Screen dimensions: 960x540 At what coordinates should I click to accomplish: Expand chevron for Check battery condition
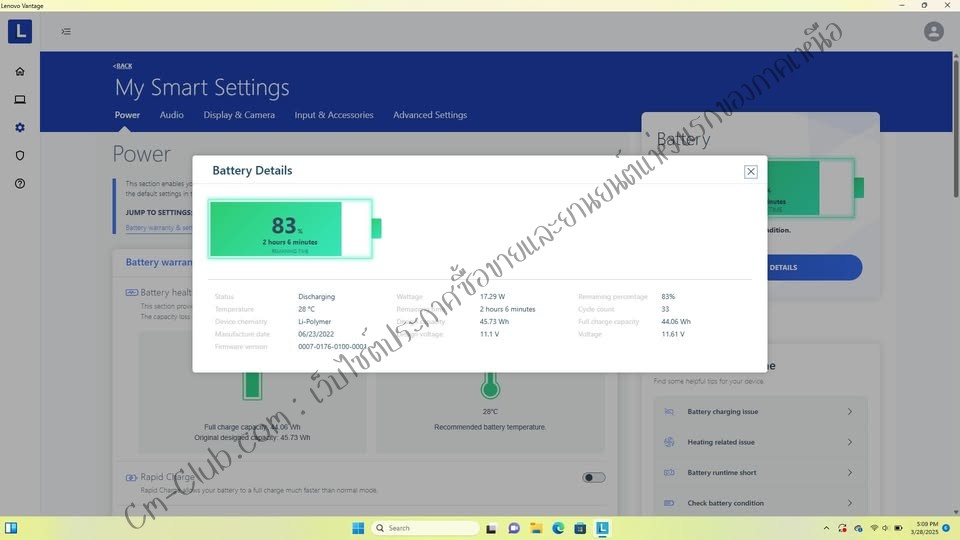[850, 503]
